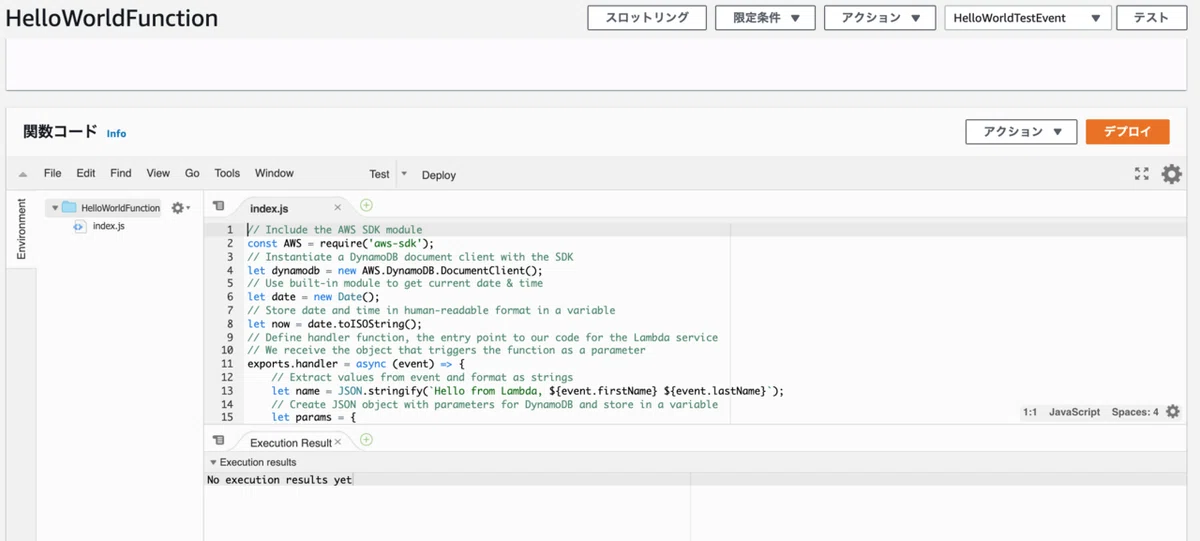The width and height of the screenshot is (1200, 541).
Task: Click the 'No execution results yet' text
Action: tap(279, 480)
